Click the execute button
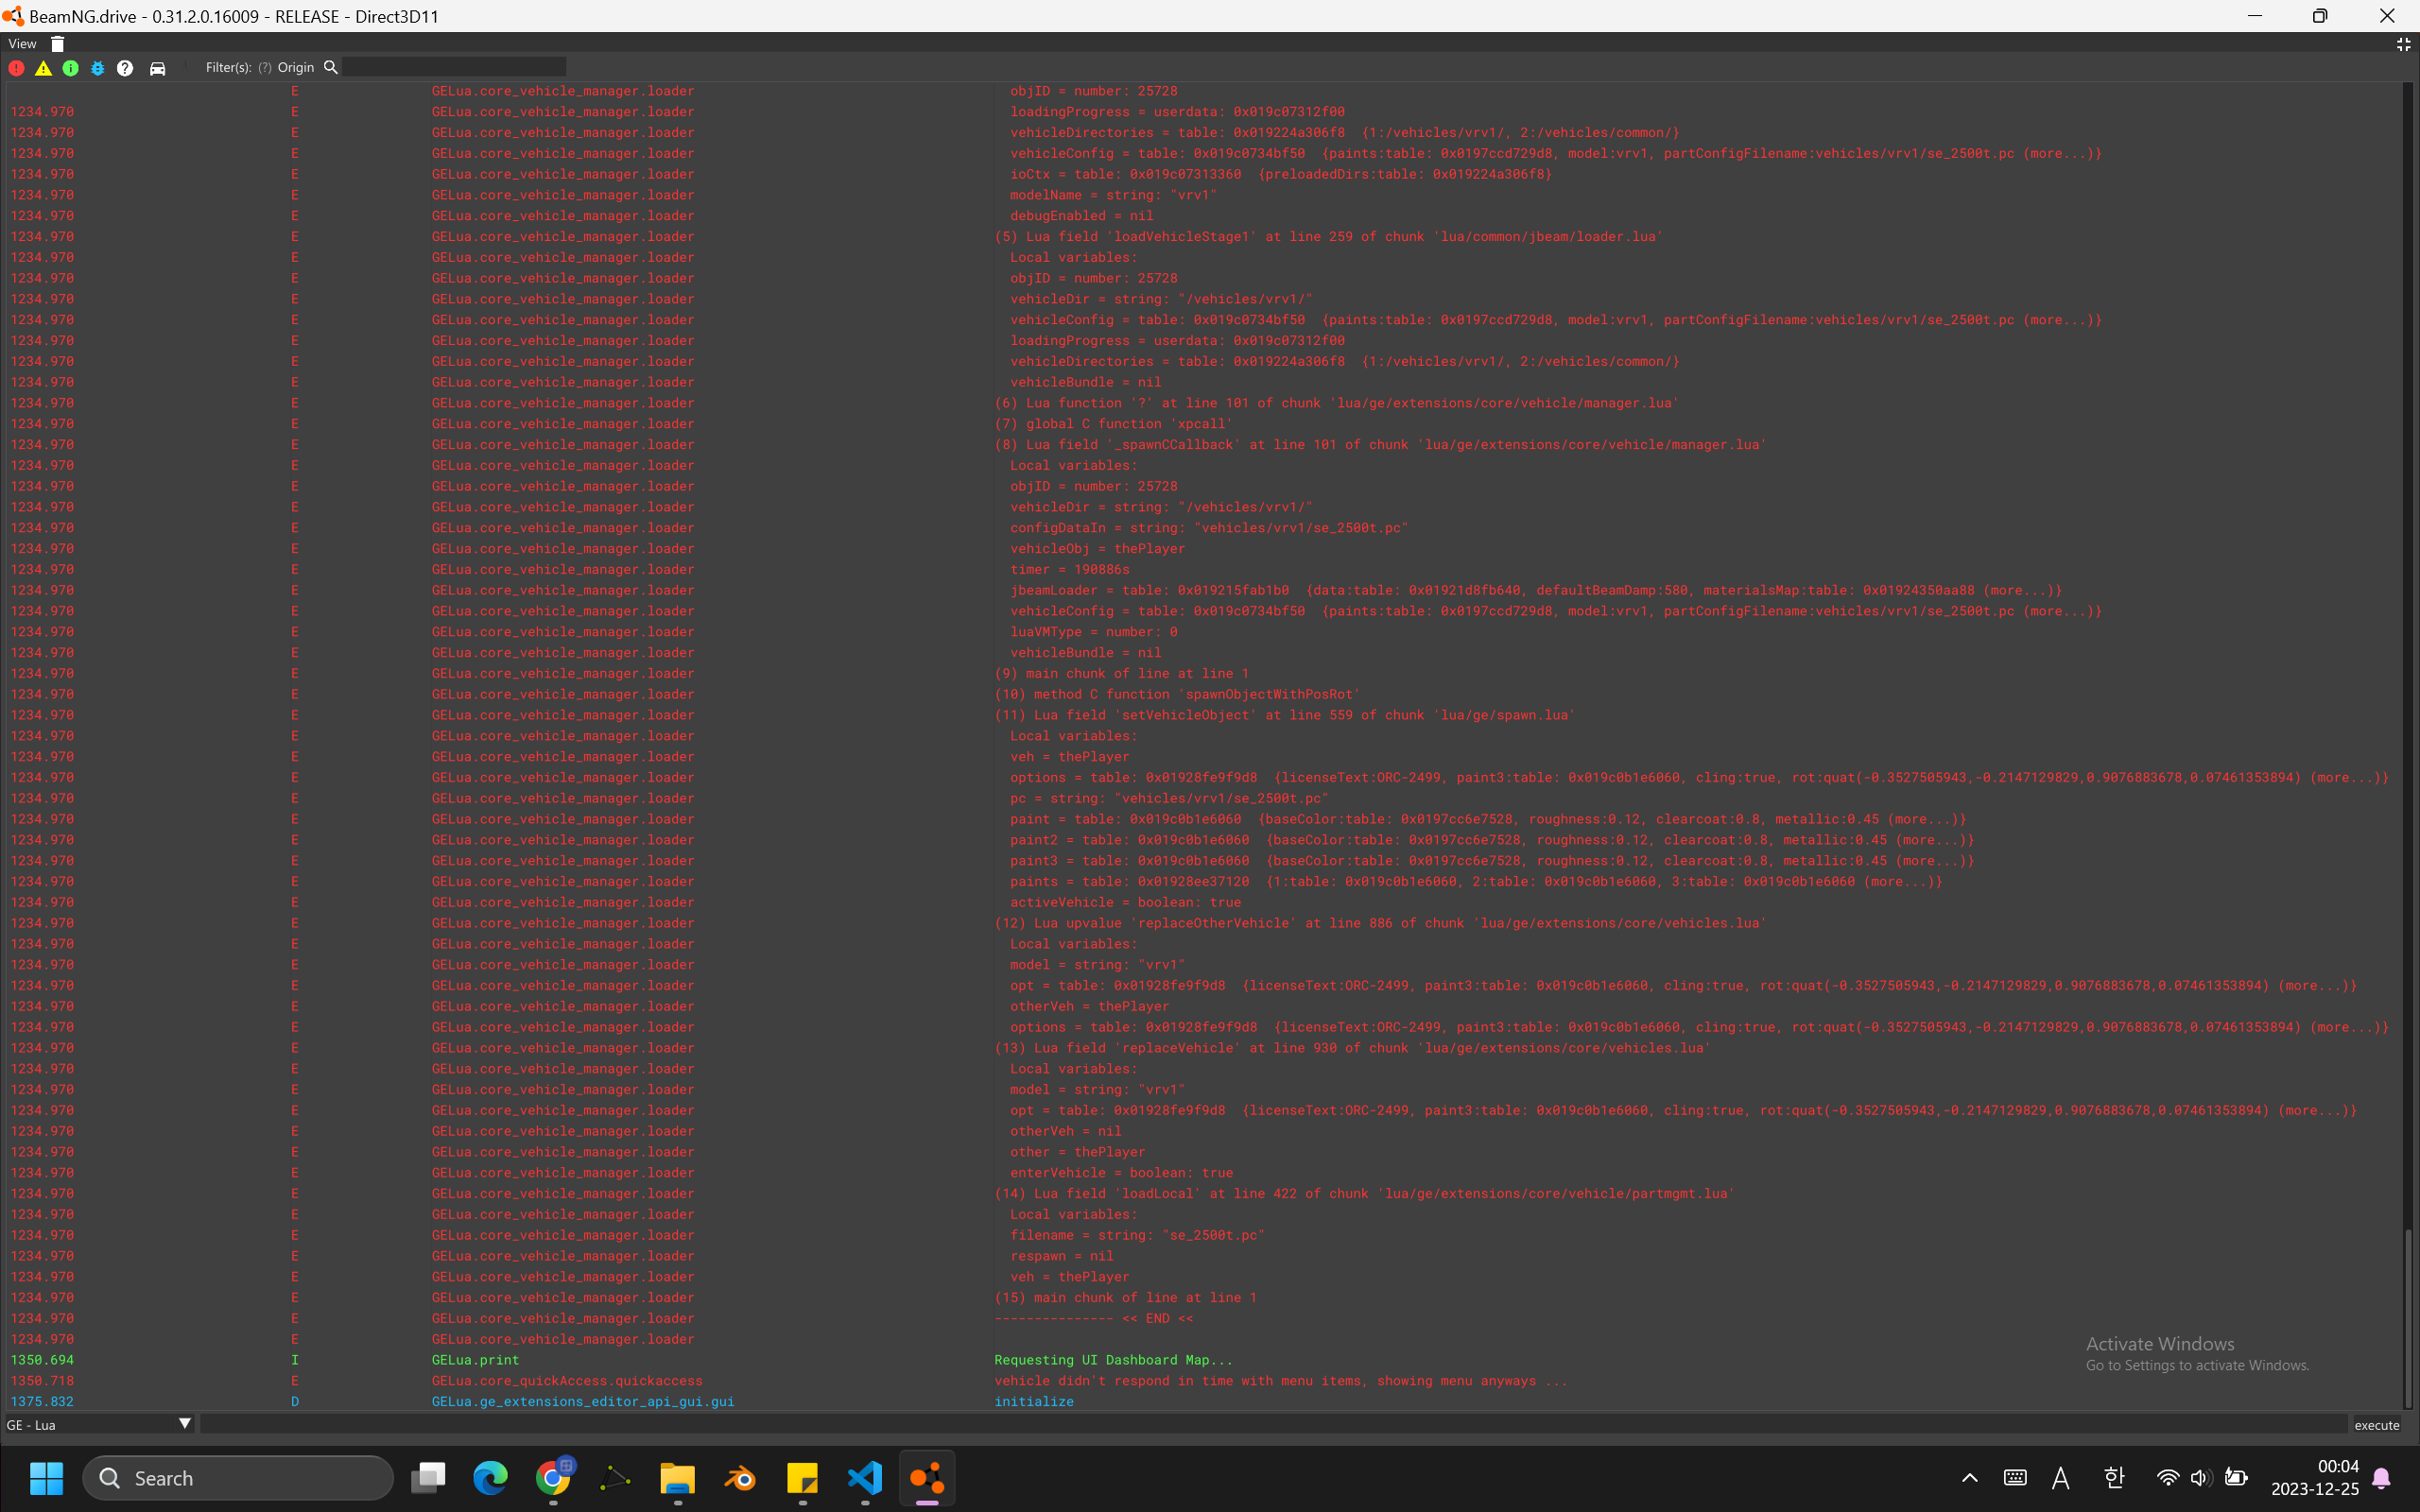The image size is (2420, 1512). click(2376, 1425)
